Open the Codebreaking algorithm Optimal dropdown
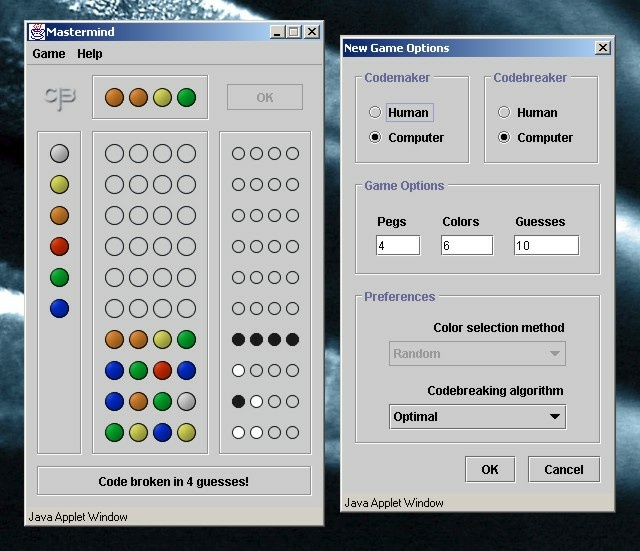 pos(478,417)
